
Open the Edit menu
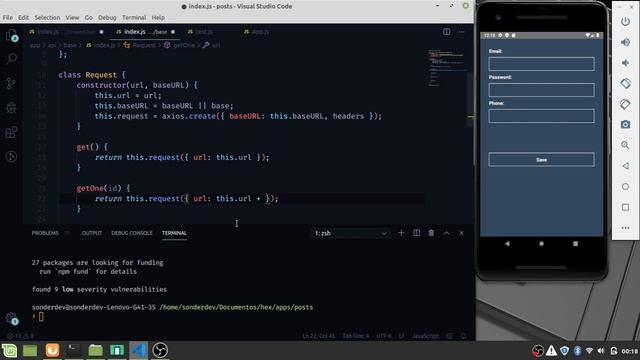23,18
